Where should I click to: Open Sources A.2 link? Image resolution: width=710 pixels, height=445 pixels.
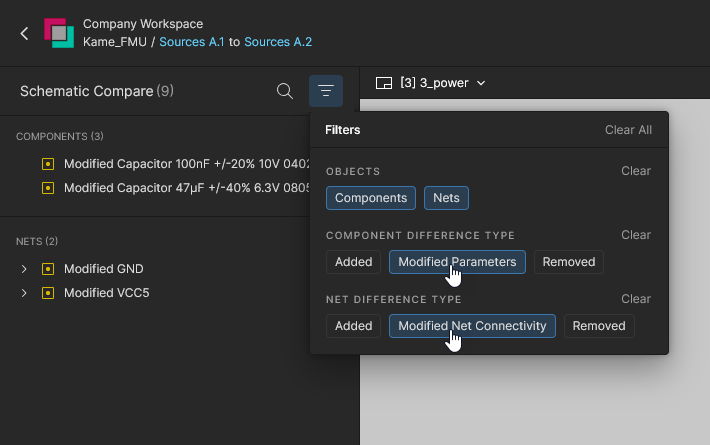278,42
